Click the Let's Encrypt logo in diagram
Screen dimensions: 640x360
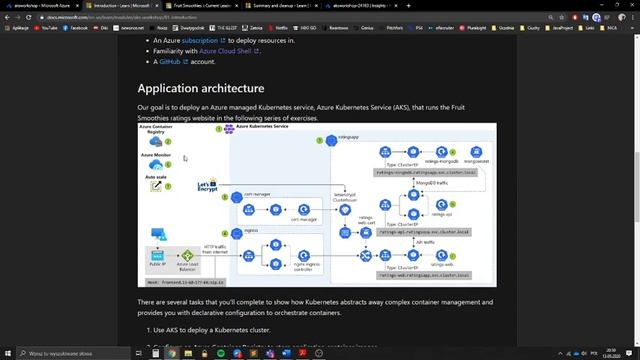207,185
